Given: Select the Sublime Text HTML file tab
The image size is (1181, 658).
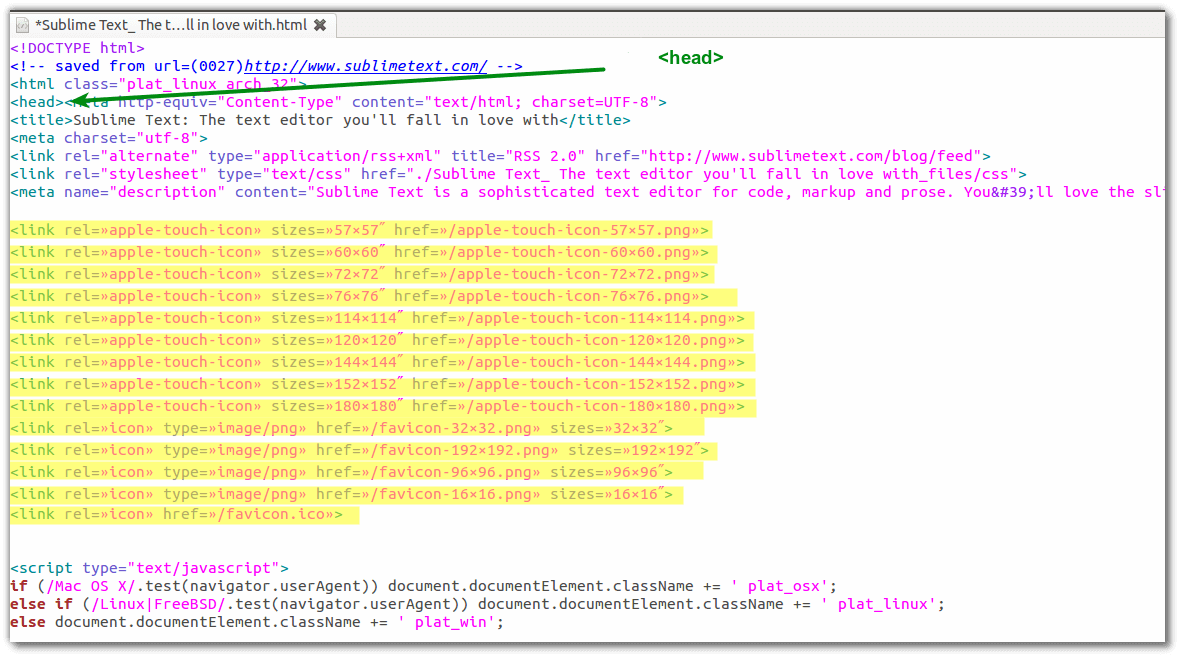Looking at the screenshot, I should coord(173,25).
